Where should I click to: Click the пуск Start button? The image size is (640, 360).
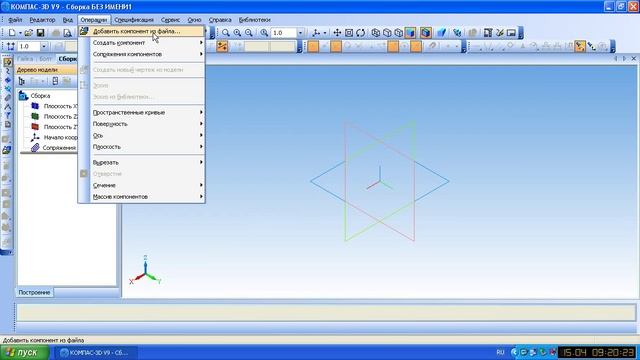(25, 352)
